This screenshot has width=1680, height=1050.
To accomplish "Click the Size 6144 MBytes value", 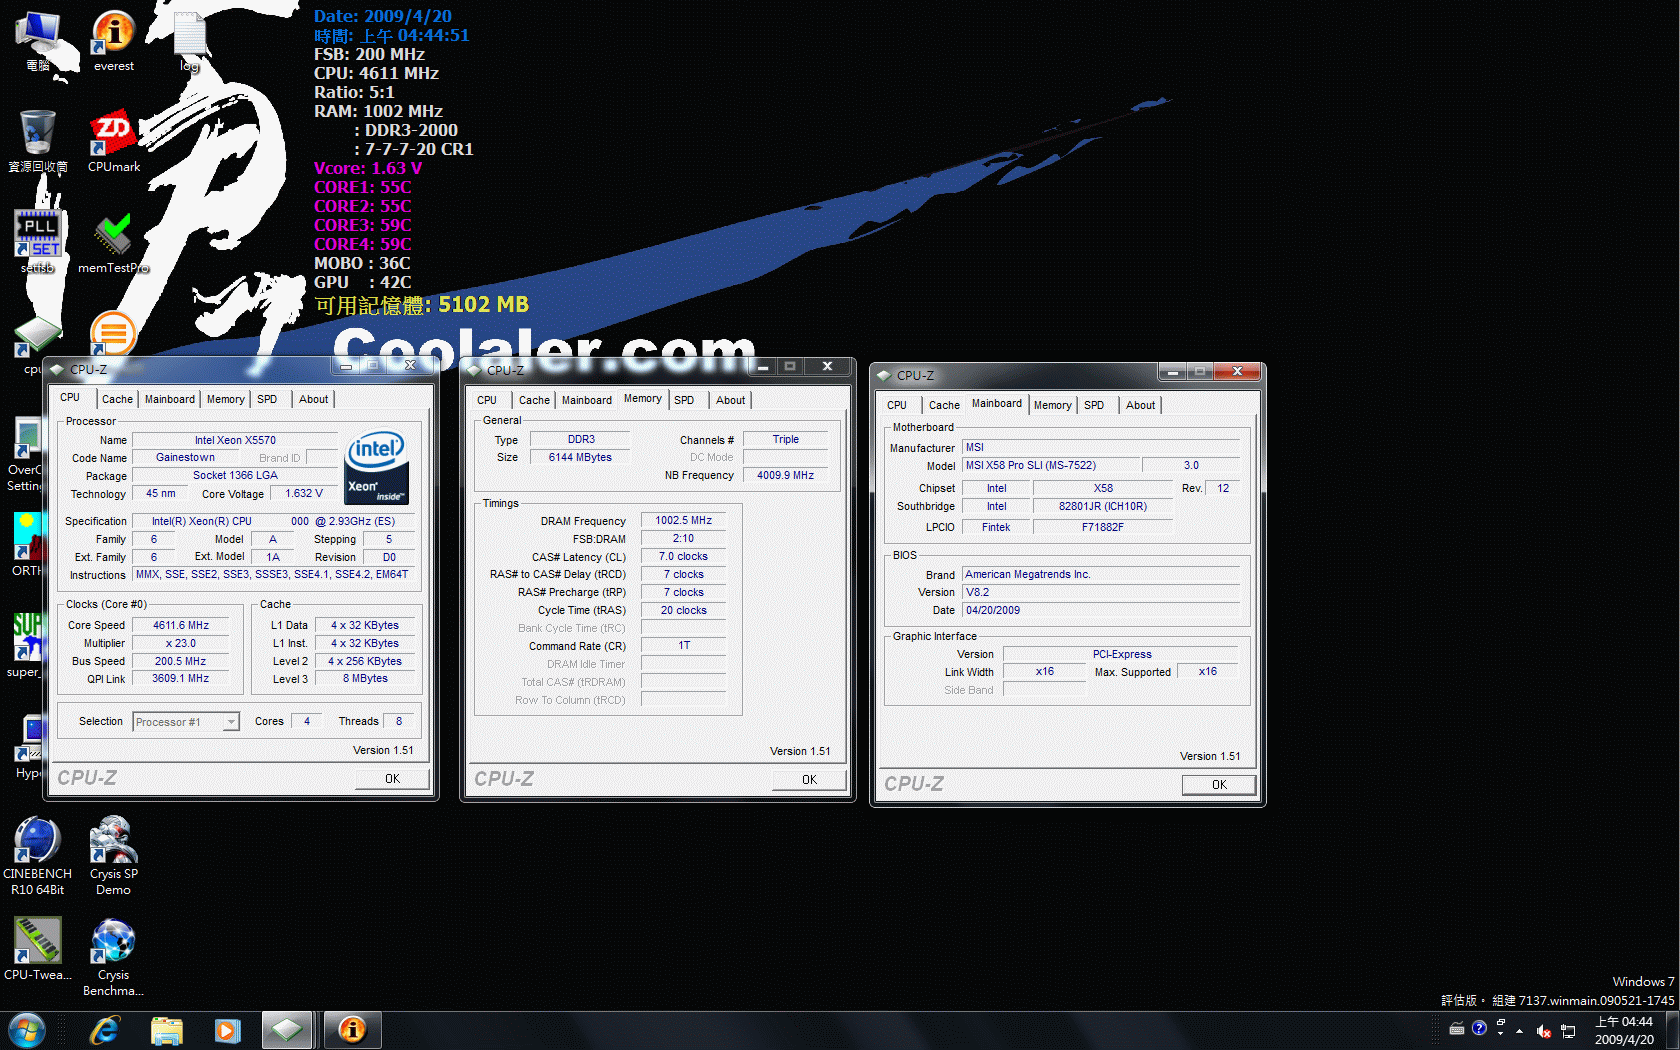I will click(x=580, y=458).
